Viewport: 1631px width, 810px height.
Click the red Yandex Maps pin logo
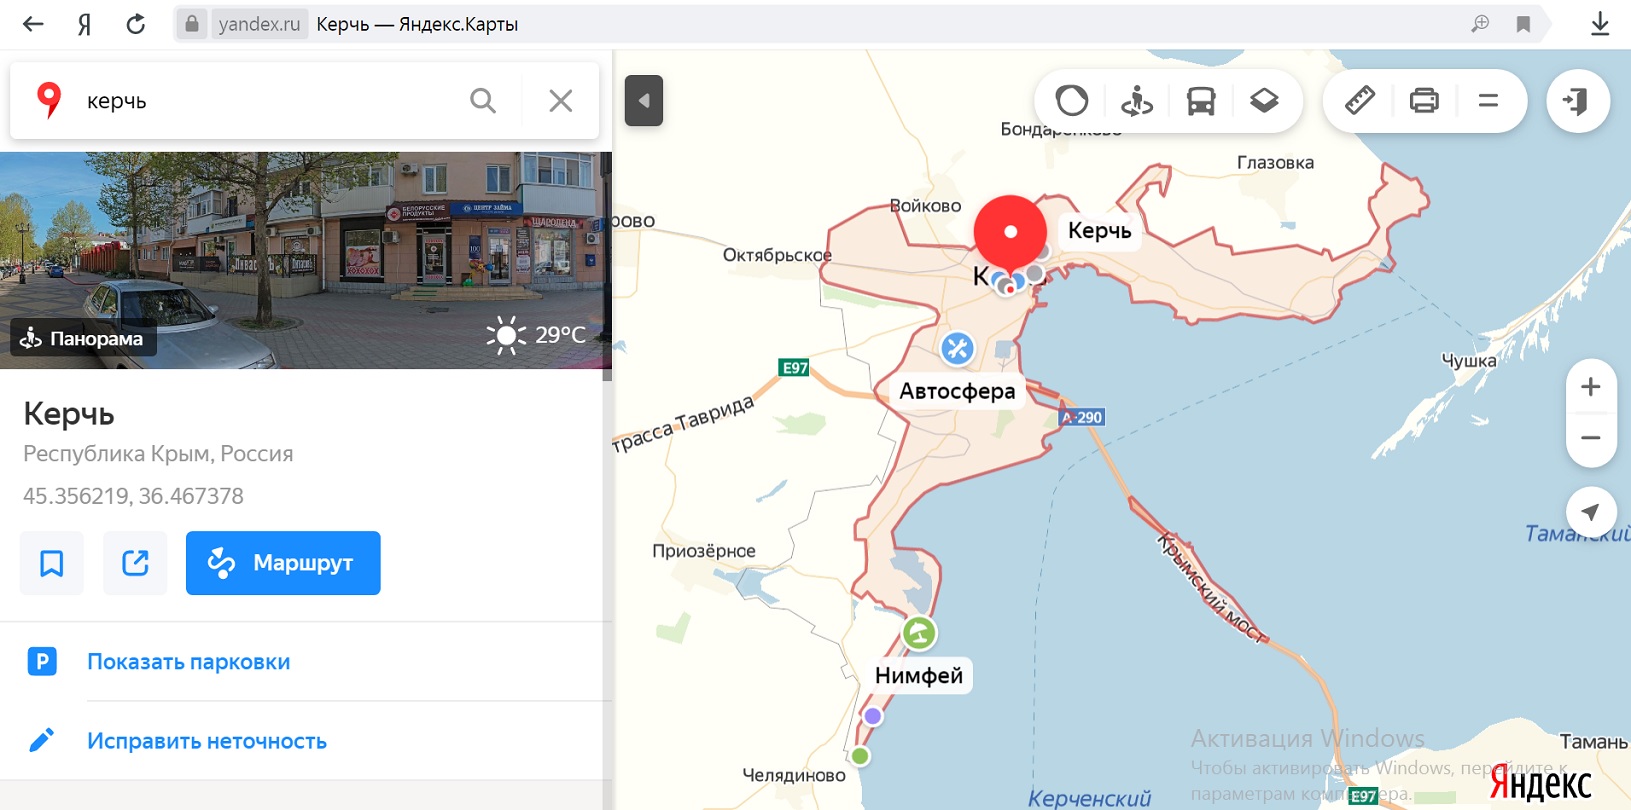[48, 100]
